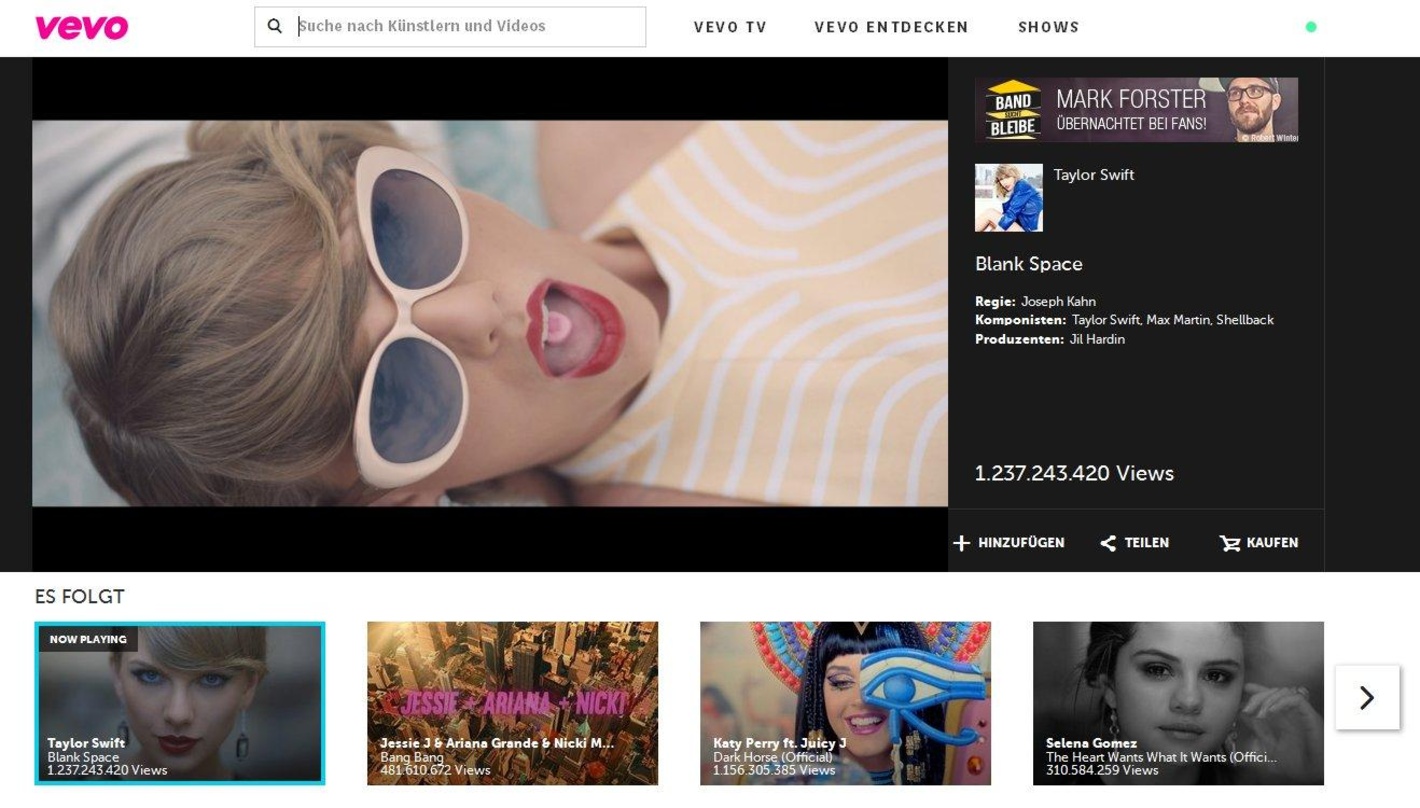Show next videos with right chevron
The image size is (1420, 808).
pos(1367,697)
